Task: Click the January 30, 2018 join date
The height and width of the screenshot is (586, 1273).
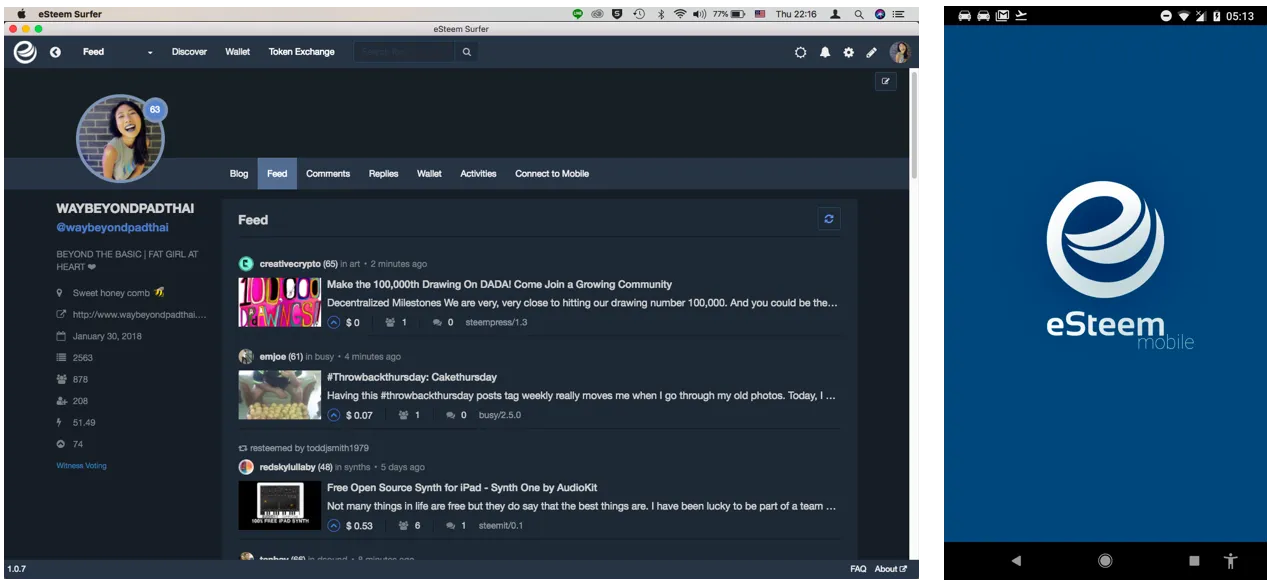Action: [x=107, y=336]
